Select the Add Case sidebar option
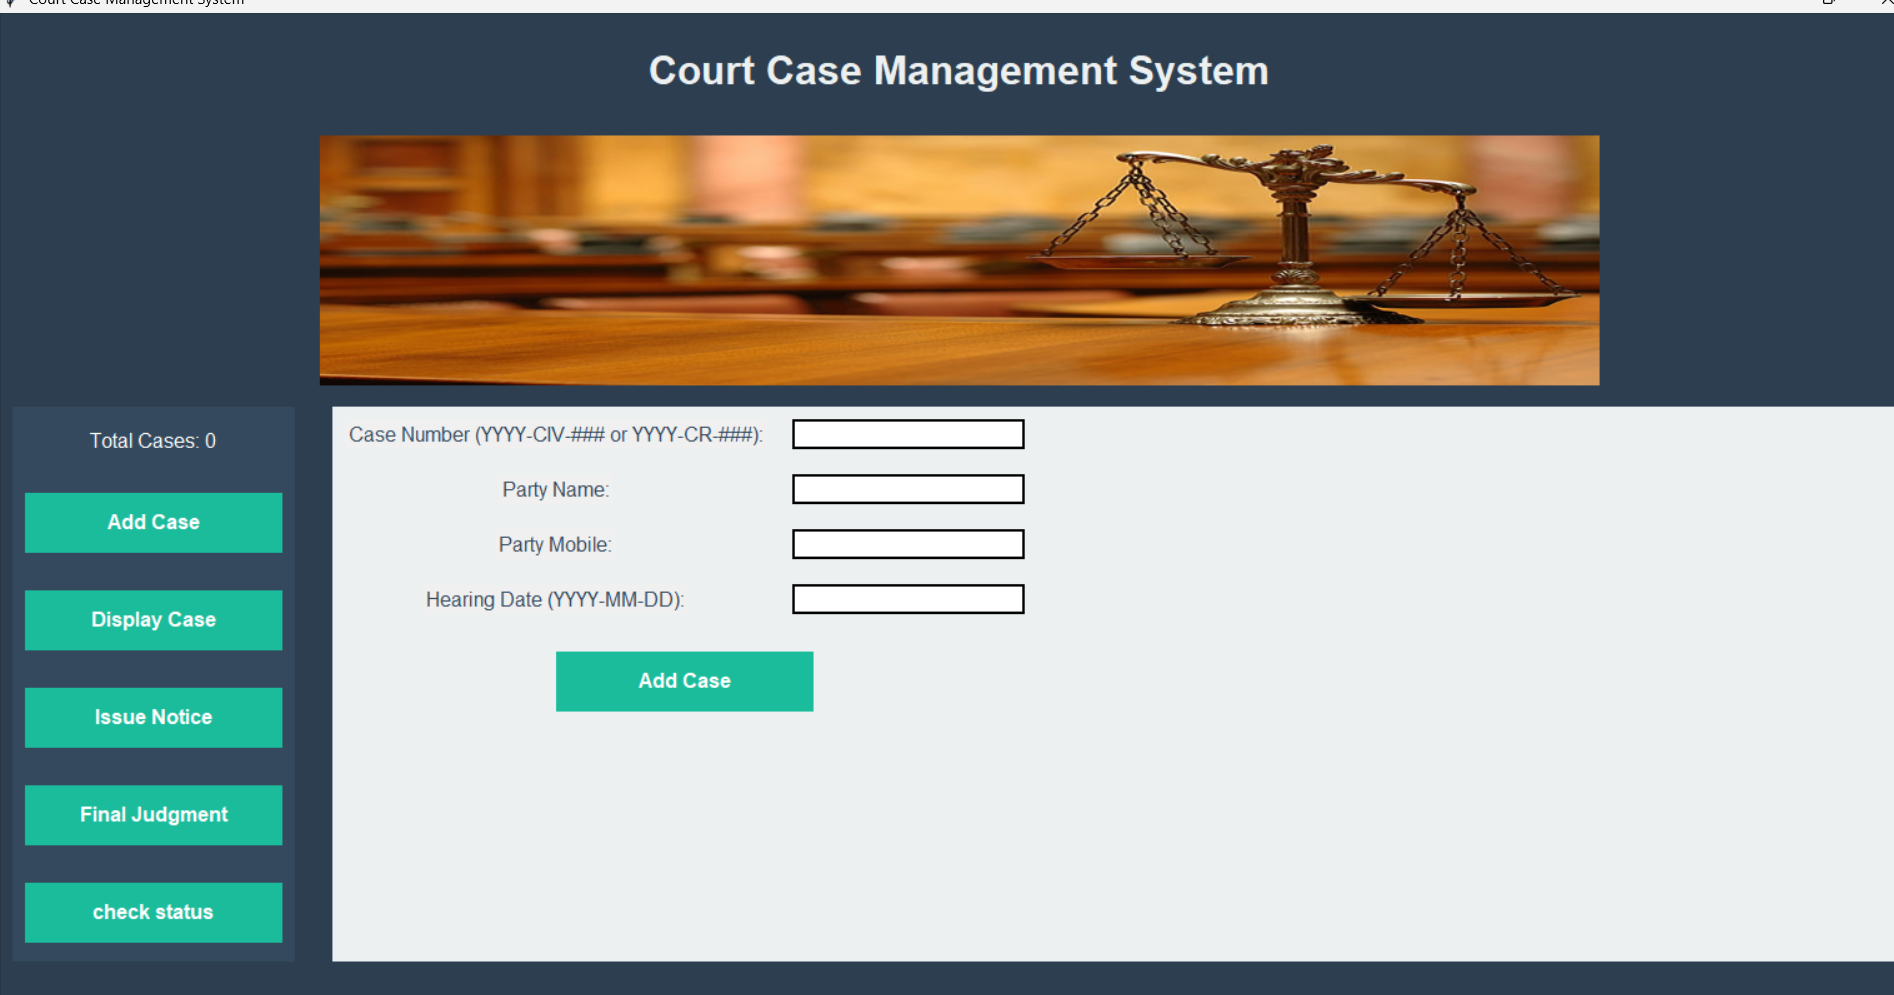The image size is (1894, 995). (x=153, y=522)
